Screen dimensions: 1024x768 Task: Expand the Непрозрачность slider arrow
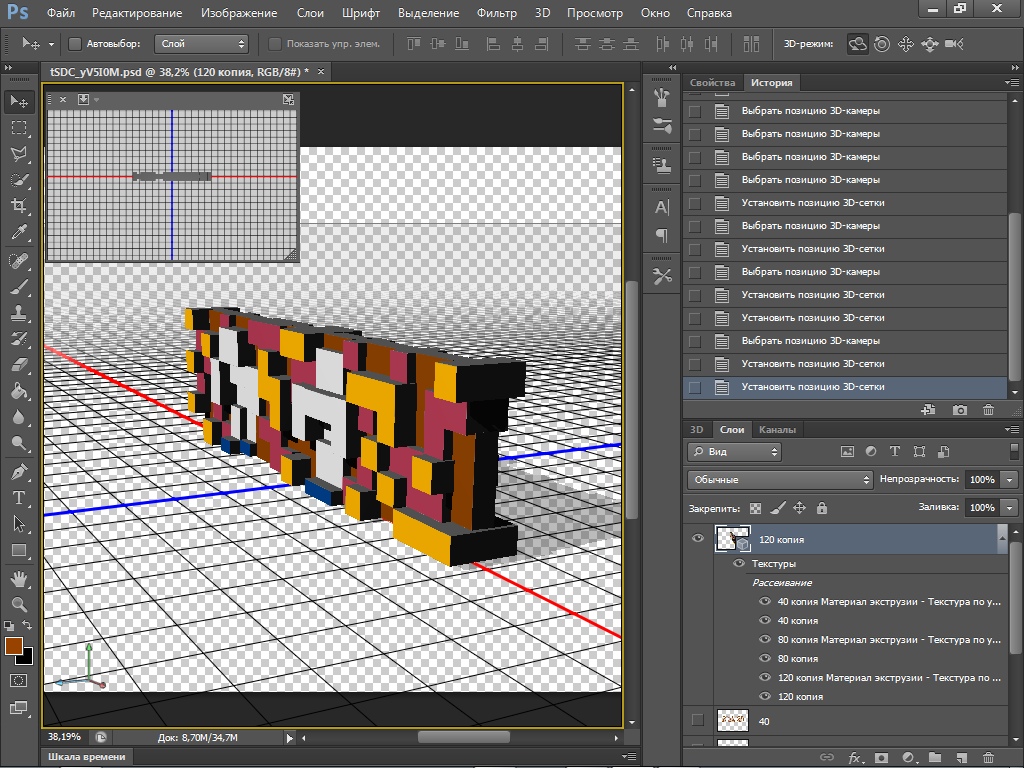tap(1010, 479)
